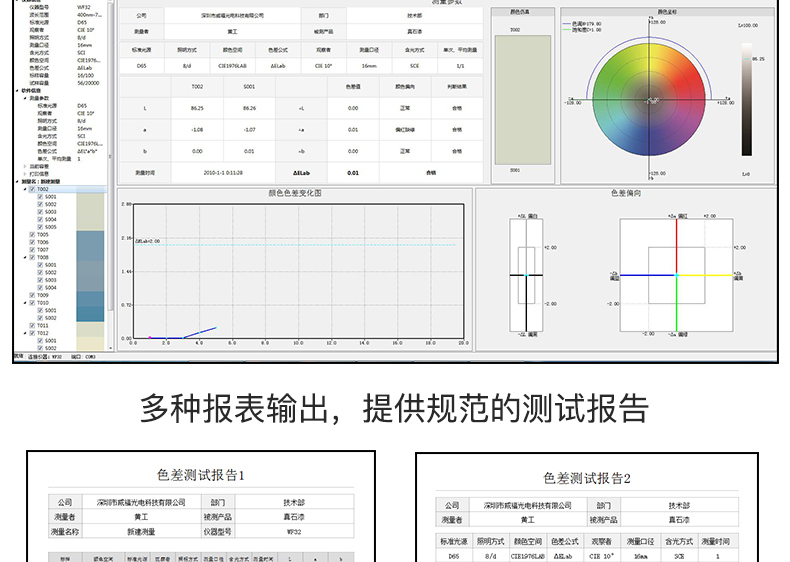Uncheck the T008 checkbox
The width and height of the screenshot is (790, 562).
pyautogui.click(x=33, y=258)
